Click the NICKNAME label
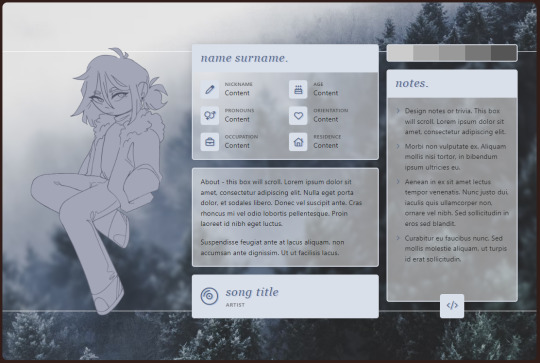The width and height of the screenshot is (540, 363). click(x=239, y=84)
